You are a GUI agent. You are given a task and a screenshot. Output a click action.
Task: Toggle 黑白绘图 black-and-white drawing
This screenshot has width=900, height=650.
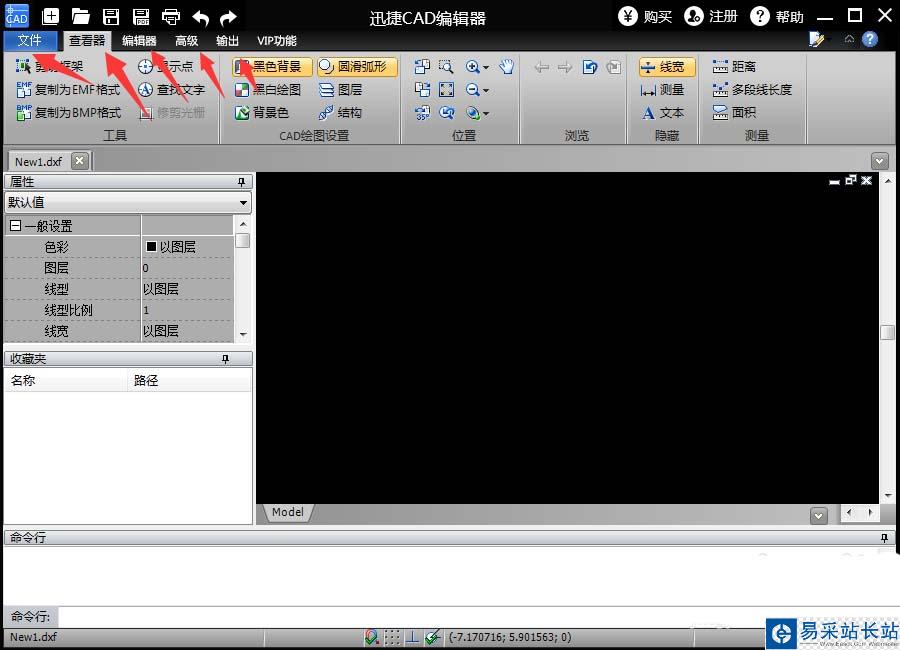click(x=267, y=90)
